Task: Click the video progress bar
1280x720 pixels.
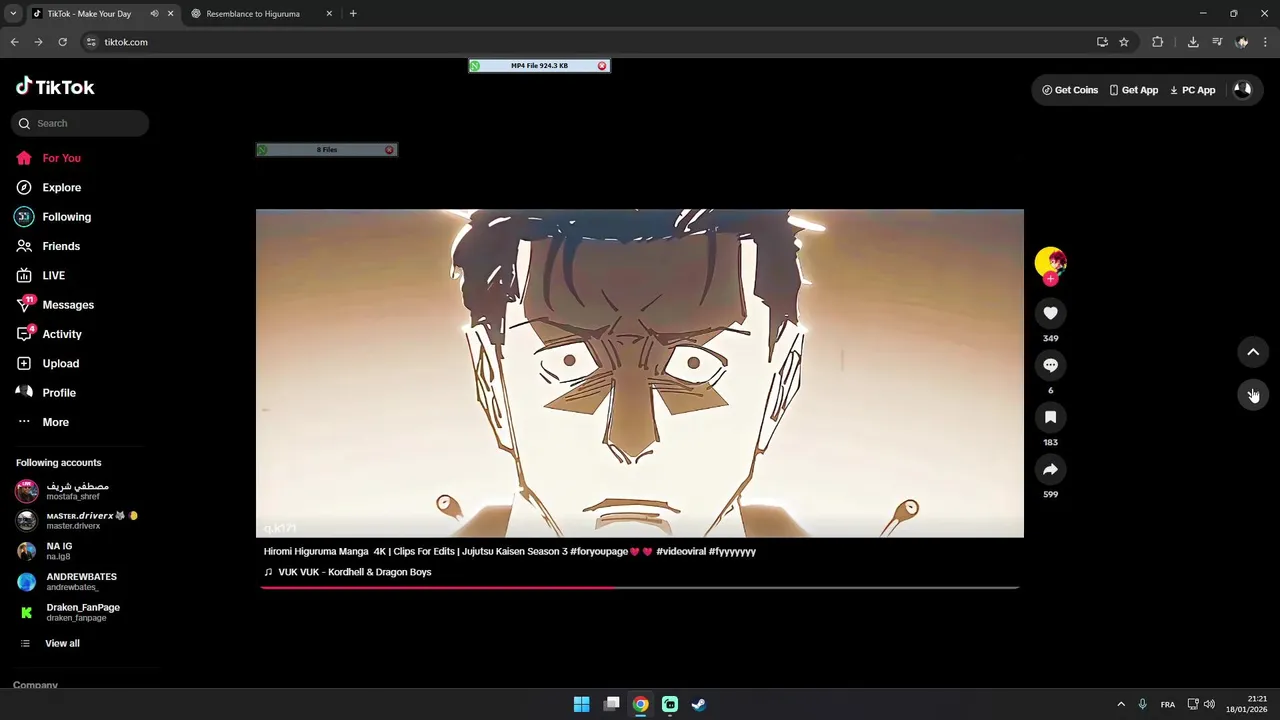Action: click(x=640, y=587)
